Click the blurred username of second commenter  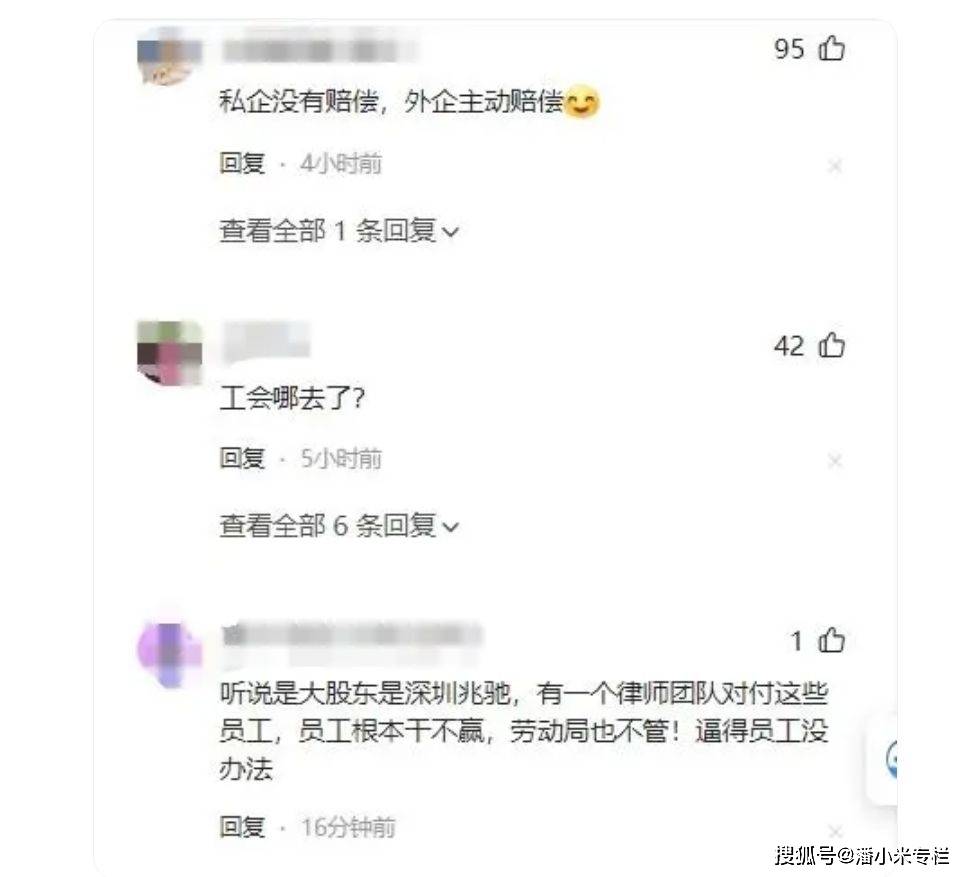[266, 341]
